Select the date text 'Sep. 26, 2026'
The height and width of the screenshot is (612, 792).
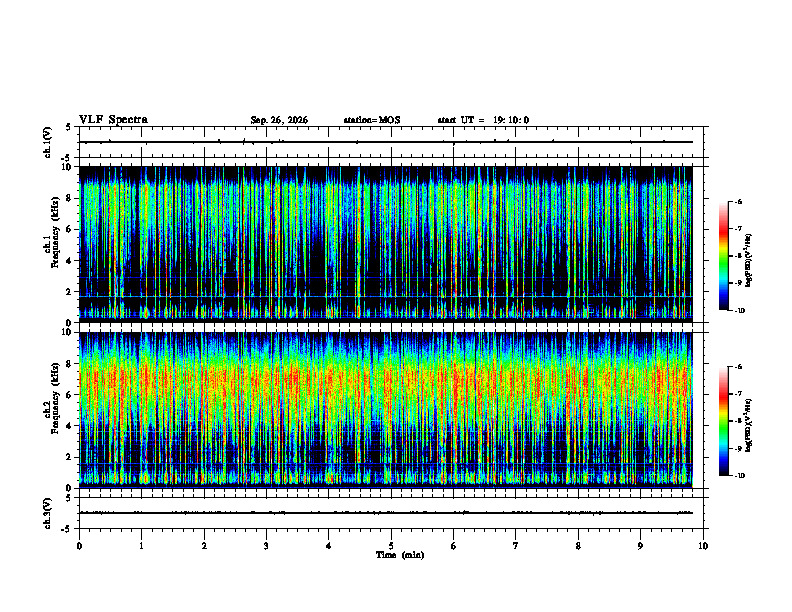click(x=279, y=120)
